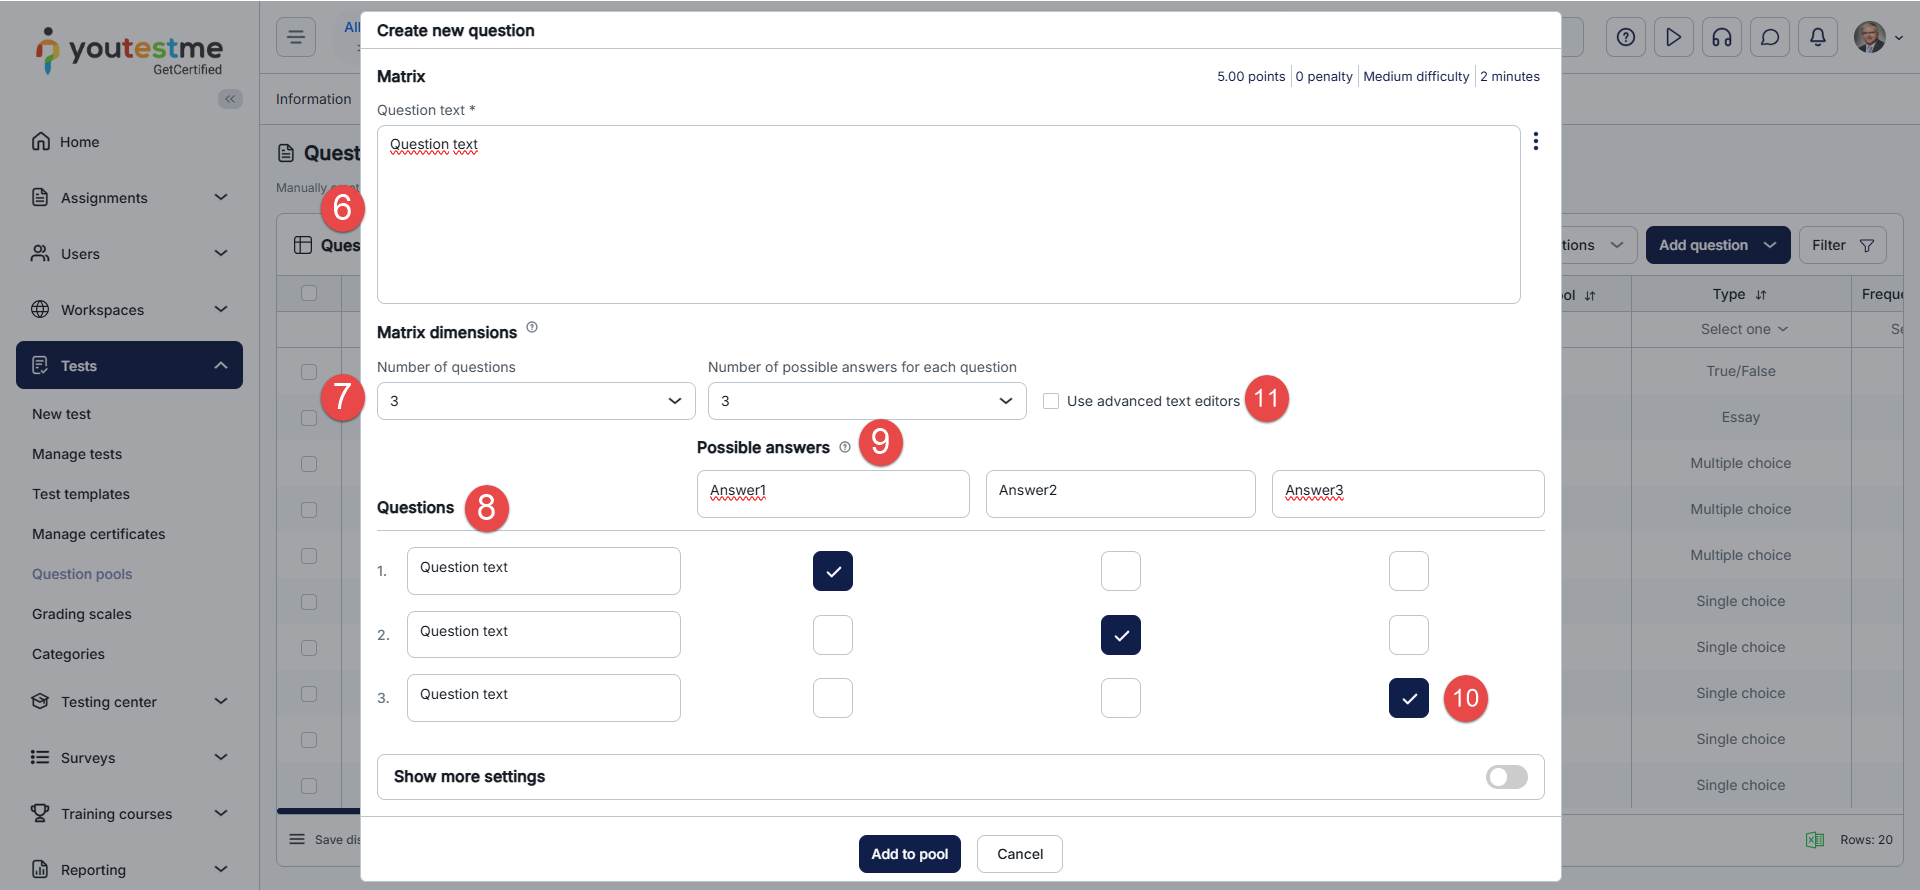Expand the Add question dropdown button

coord(1717,245)
